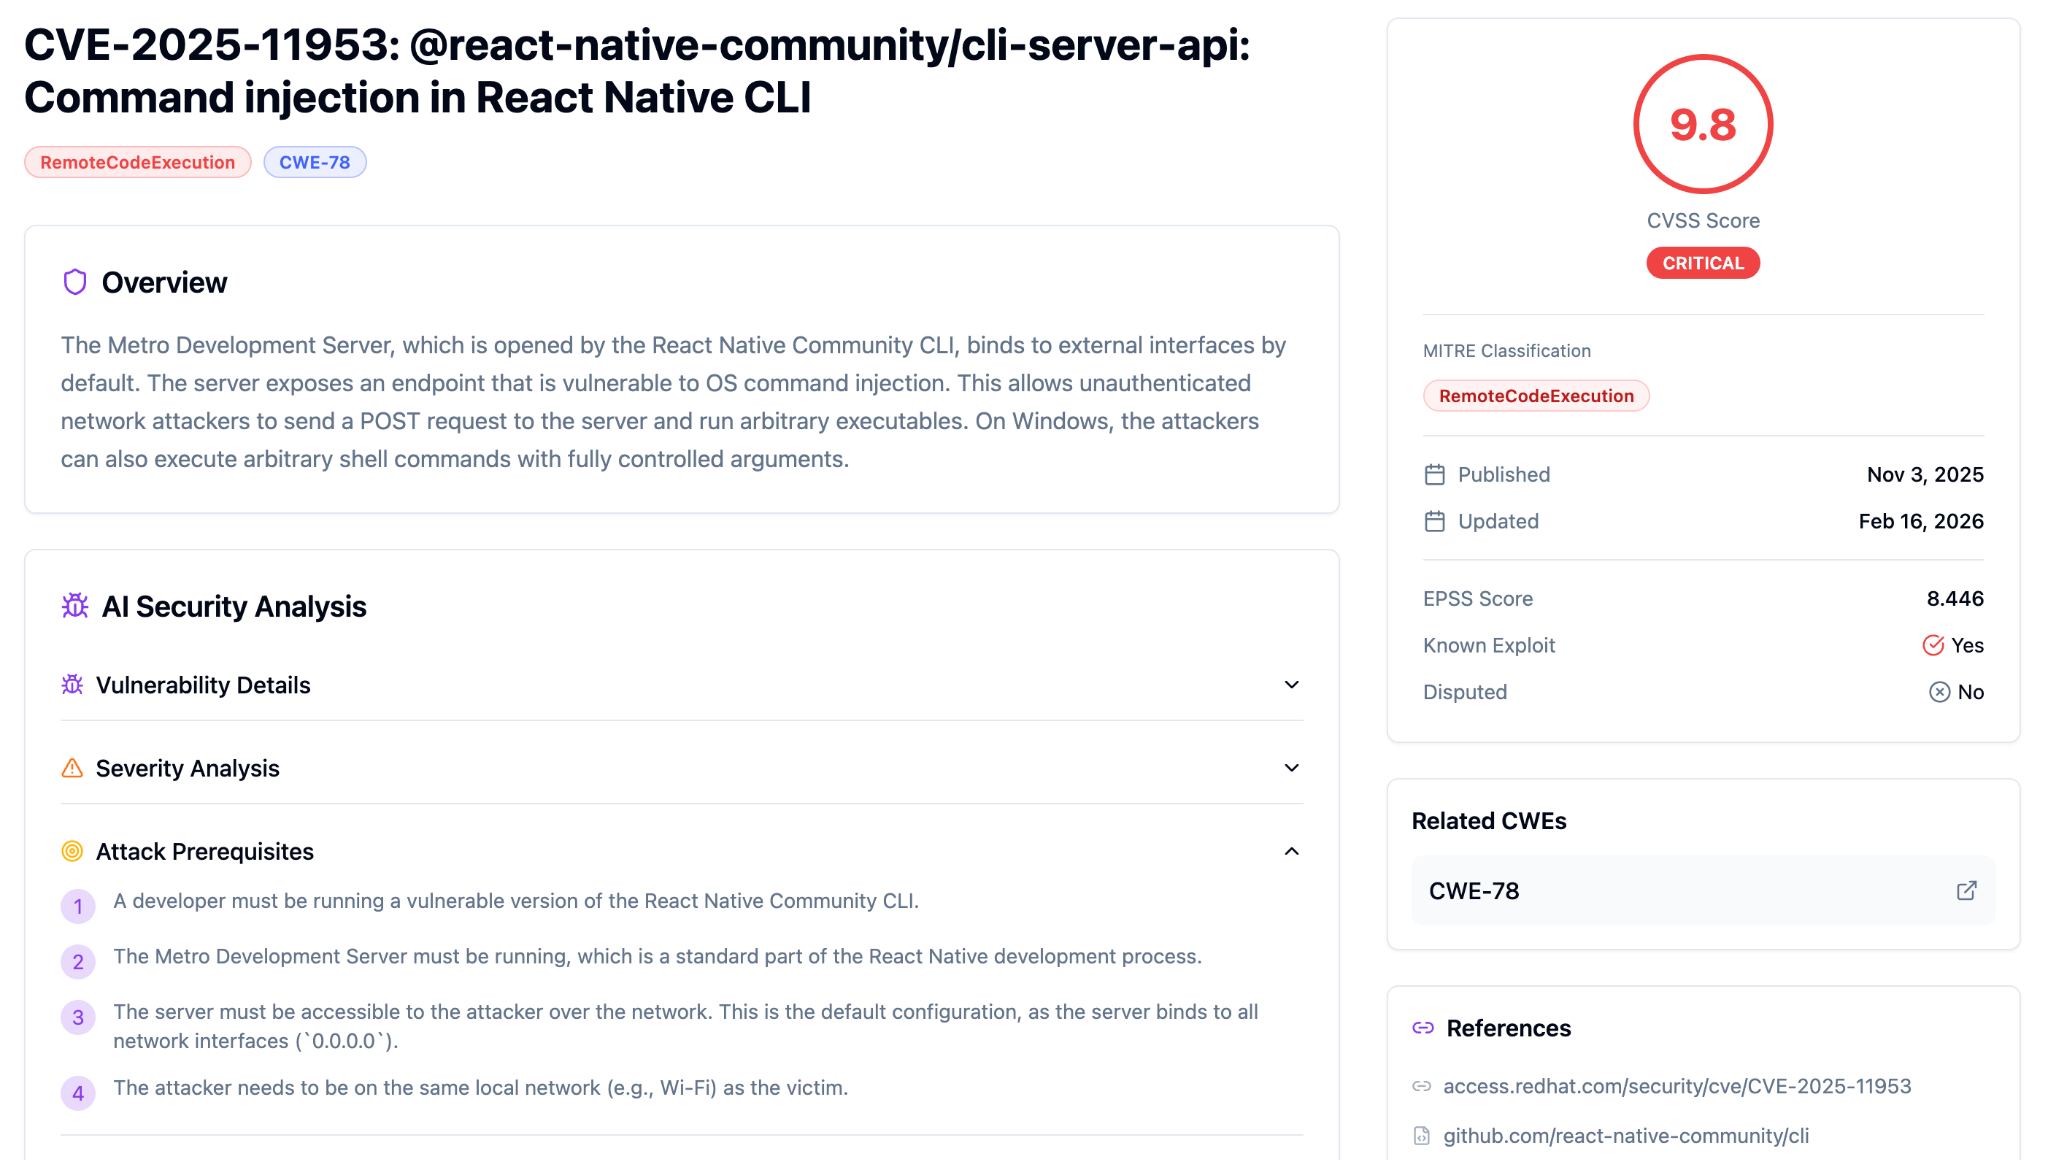Viewport: 2048px width, 1160px height.
Task: Click the warning triangle icon for Severity Analysis
Action: 71,768
